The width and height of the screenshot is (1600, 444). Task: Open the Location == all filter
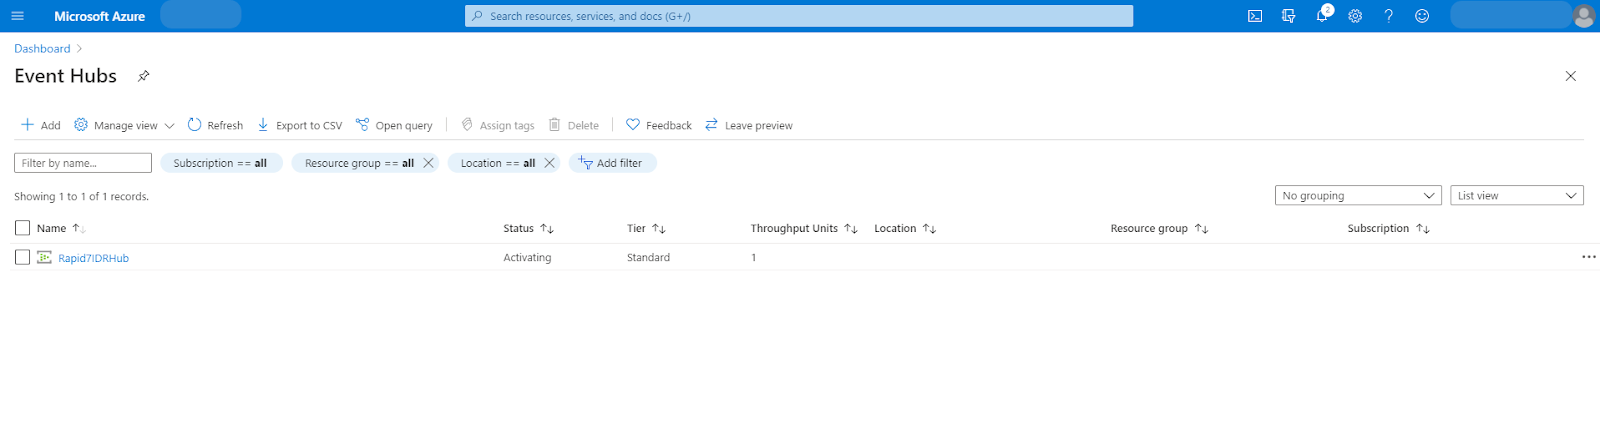497,163
